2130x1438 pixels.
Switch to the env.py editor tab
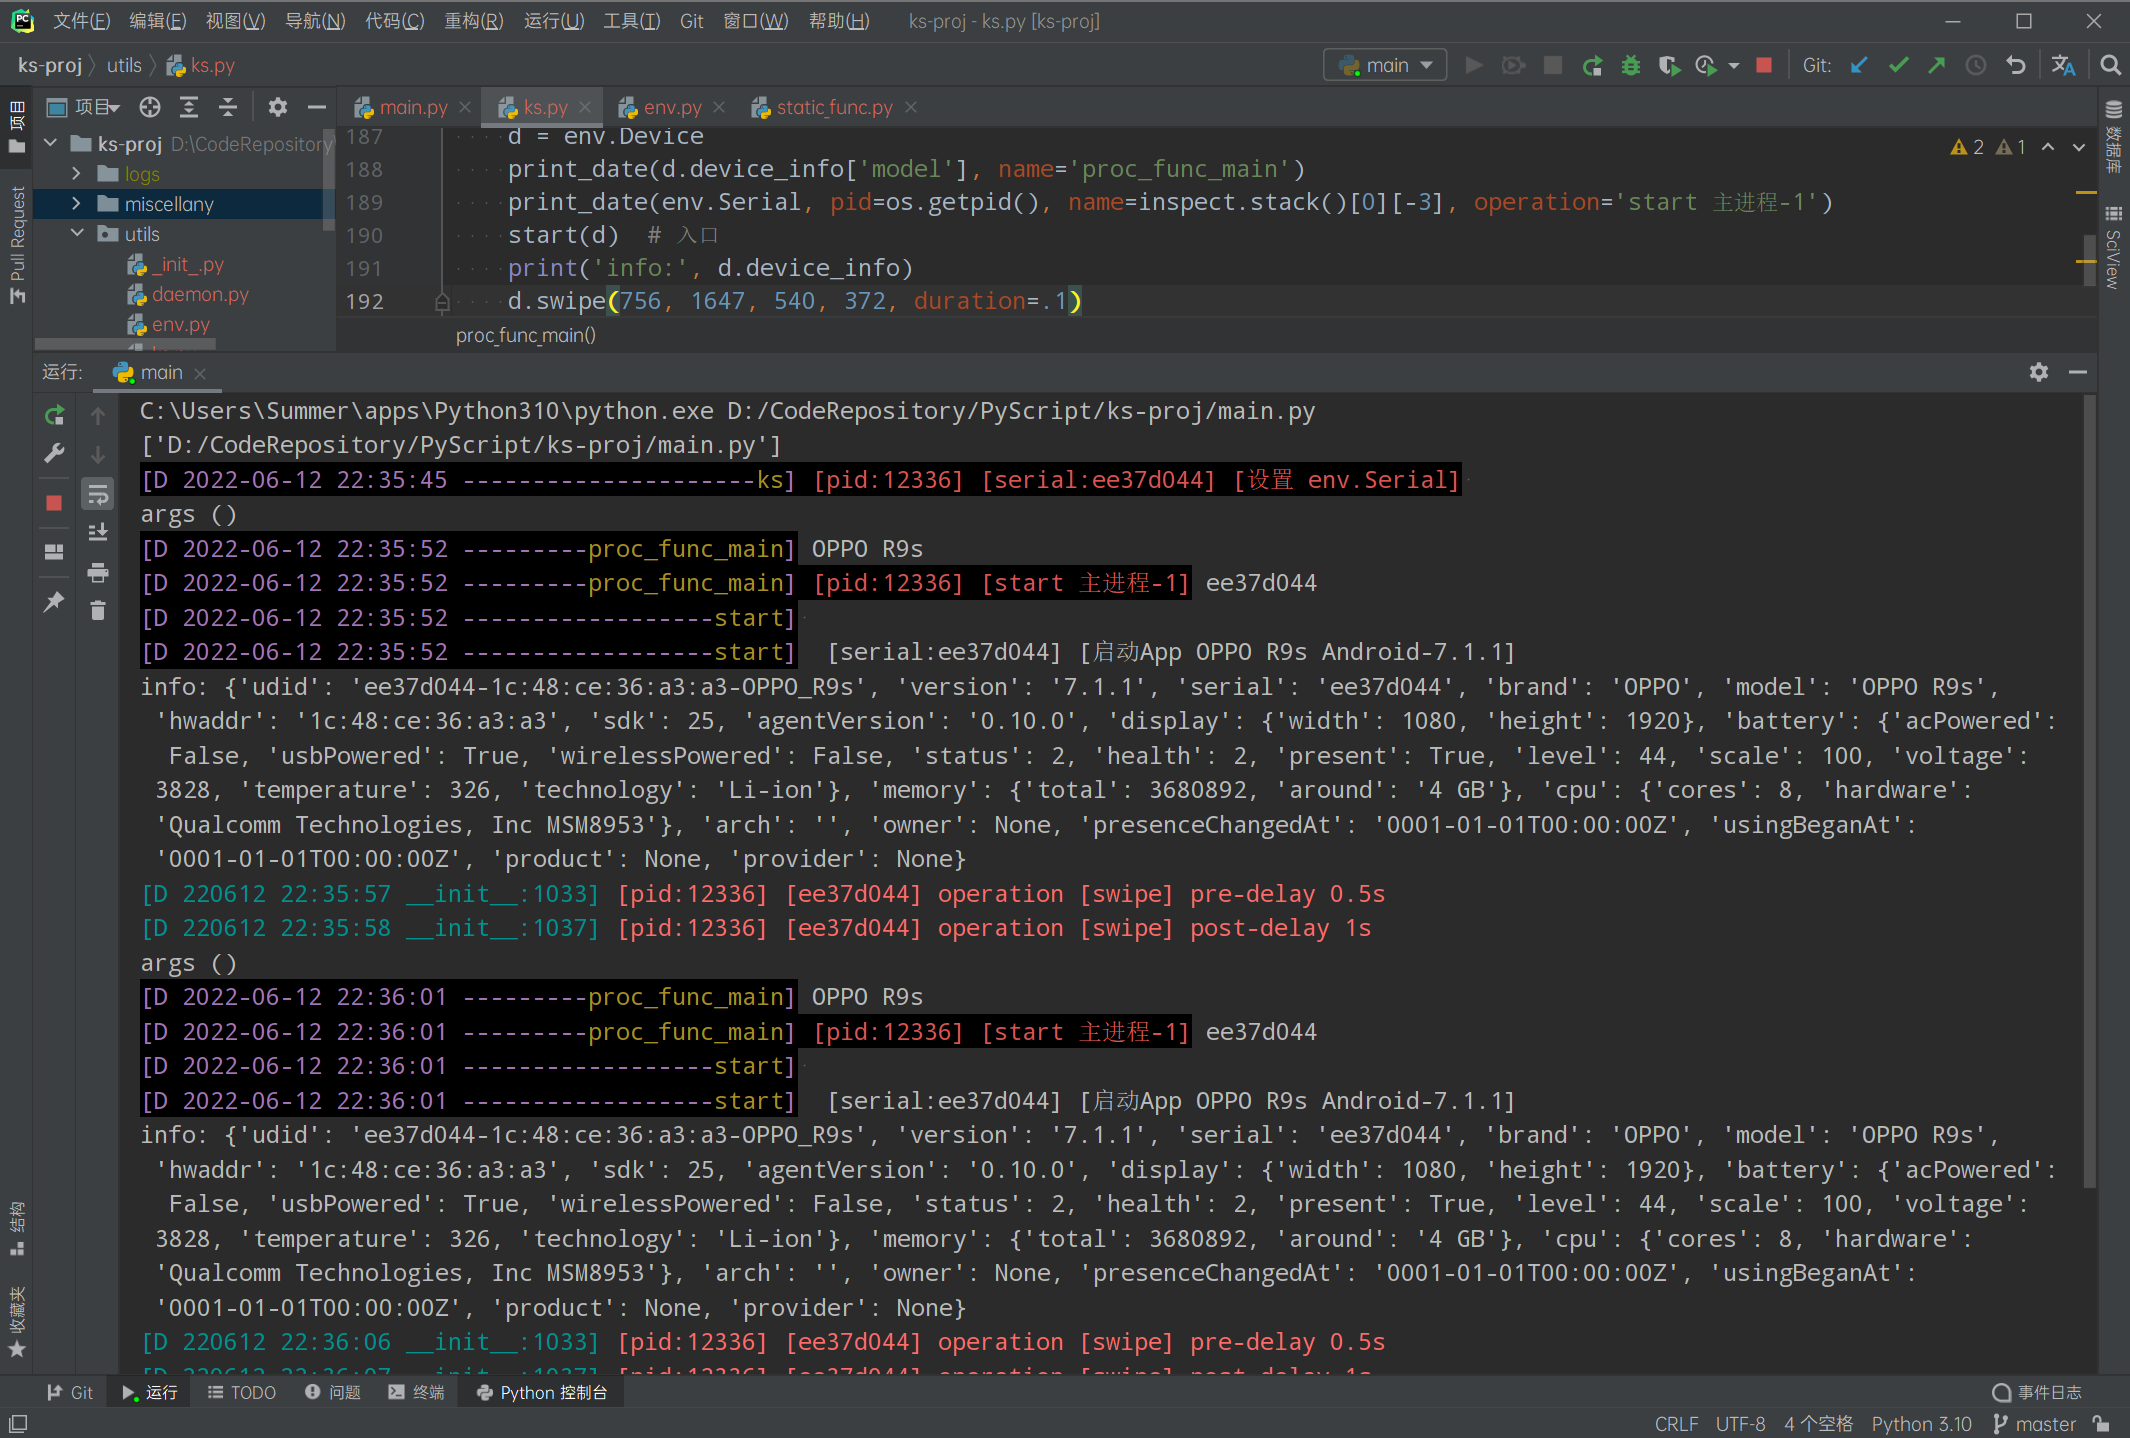pyautogui.click(x=672, y=107)
